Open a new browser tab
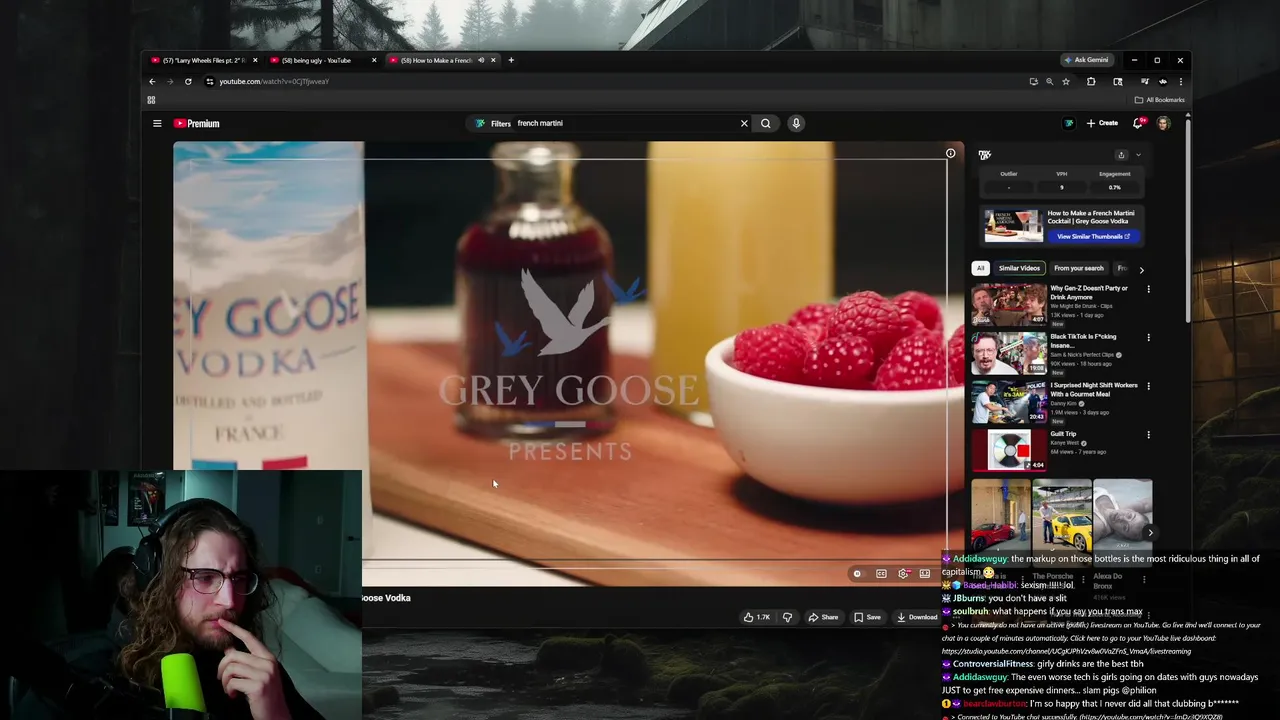1280x720 pixels. tap(511, 60)
